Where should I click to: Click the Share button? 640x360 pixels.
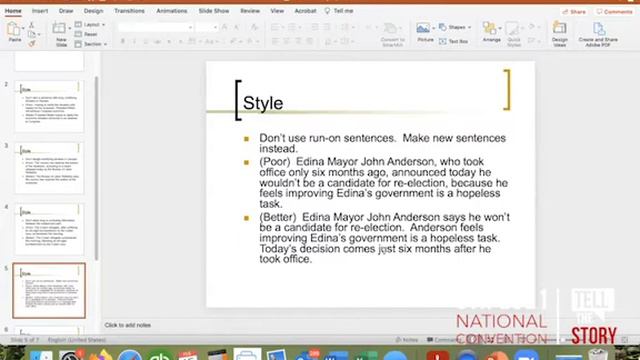click(x=574, y=12)
